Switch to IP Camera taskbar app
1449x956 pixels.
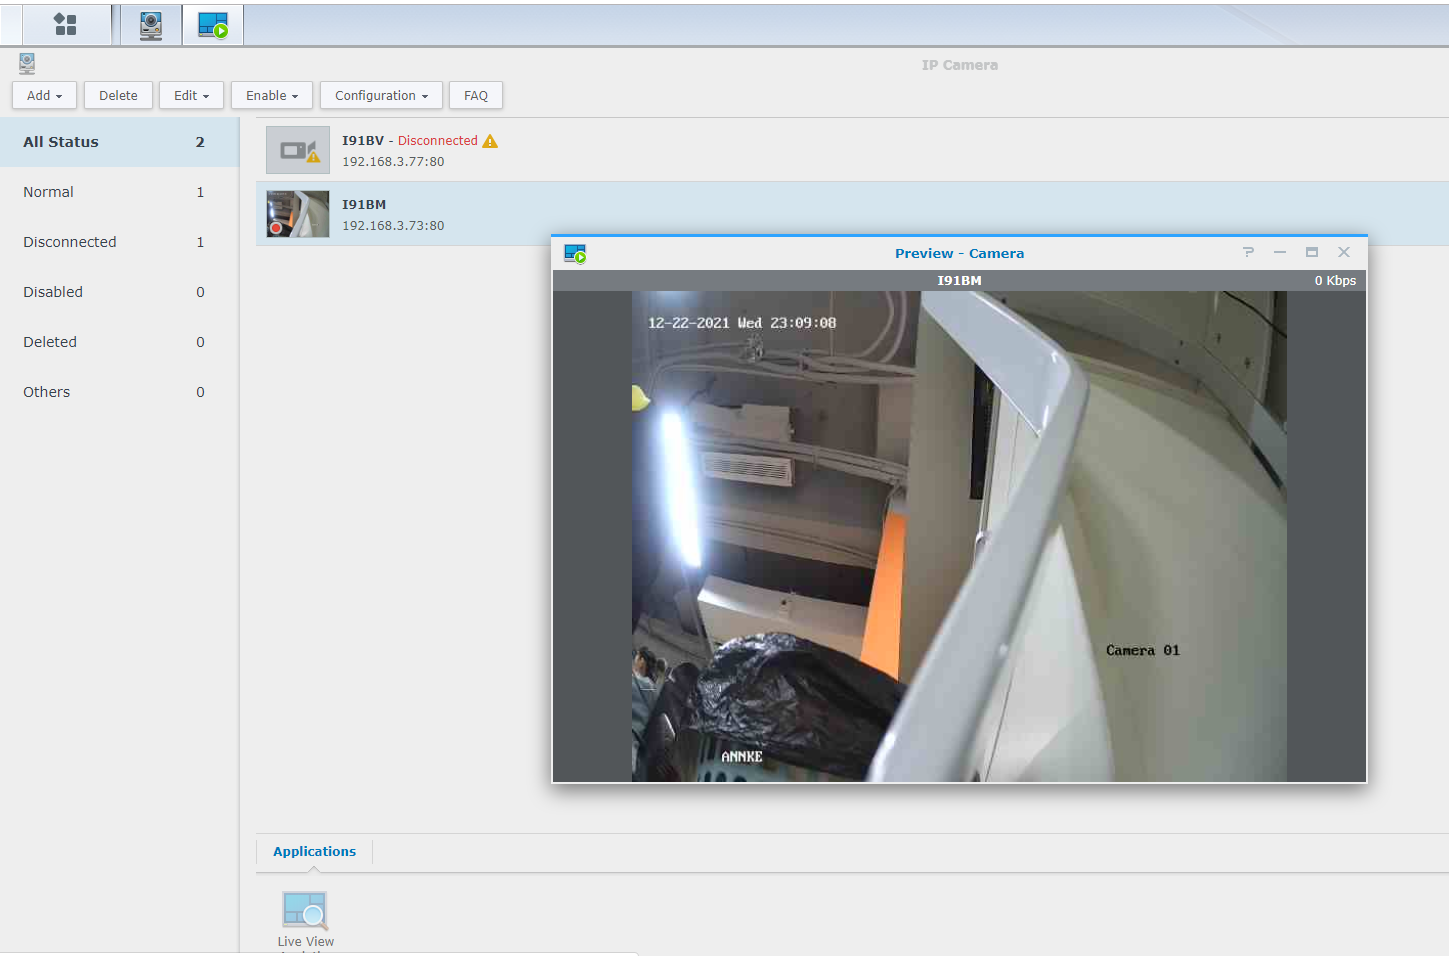click(151, 25)
